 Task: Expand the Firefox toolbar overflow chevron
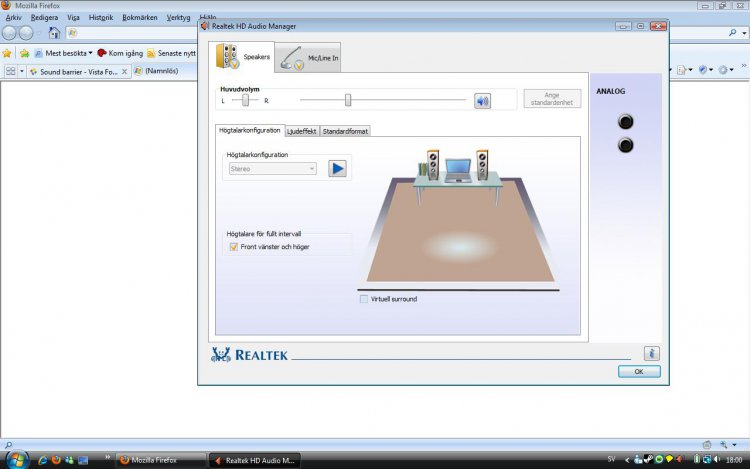[744, 66]
